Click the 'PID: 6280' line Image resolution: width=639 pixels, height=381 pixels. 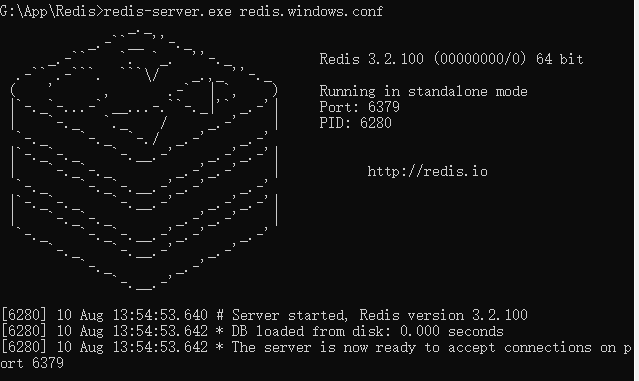tap(355, 123)
